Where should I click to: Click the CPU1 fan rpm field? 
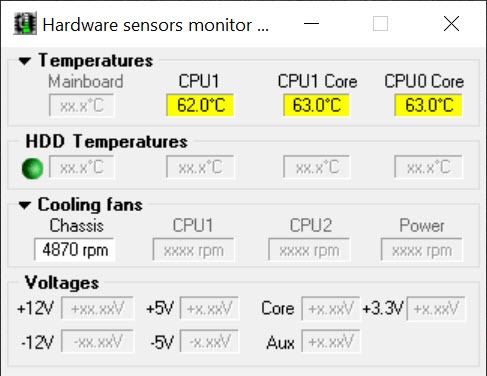tap(193, 249)
